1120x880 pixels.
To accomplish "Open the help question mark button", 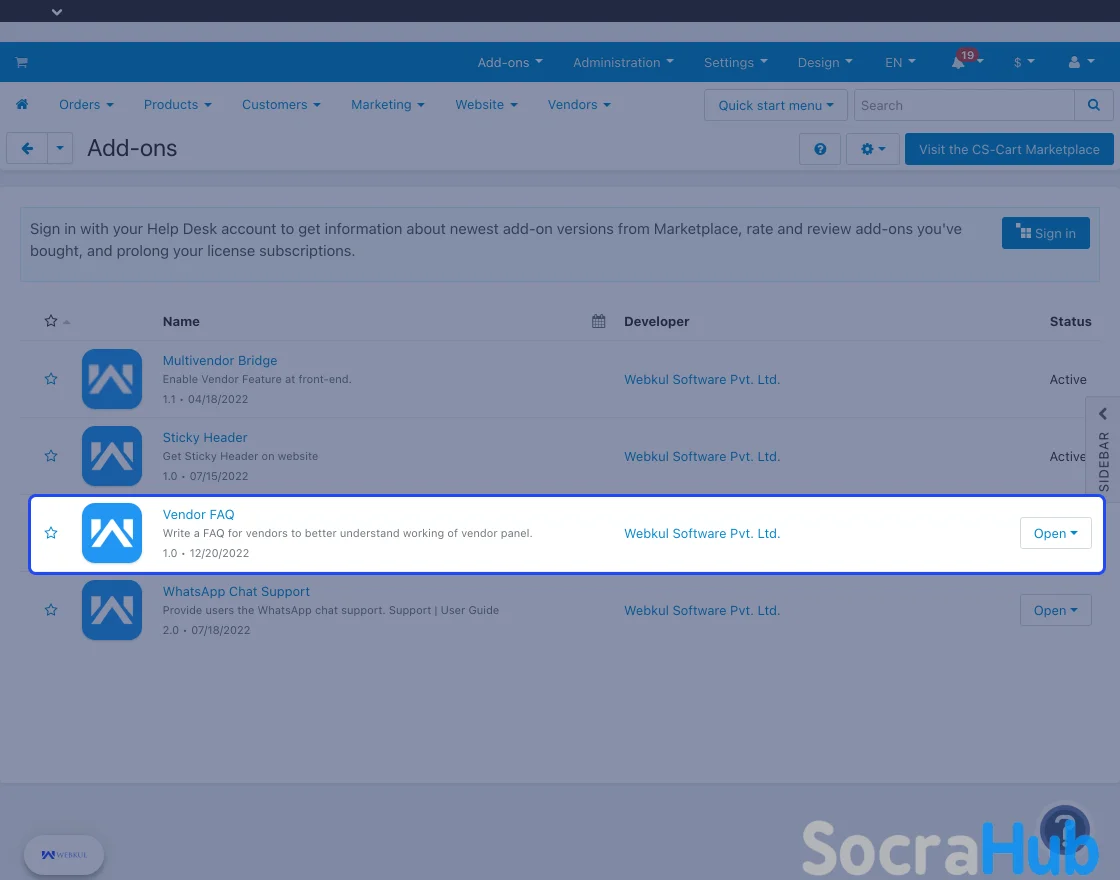I will tap(820, 149).
